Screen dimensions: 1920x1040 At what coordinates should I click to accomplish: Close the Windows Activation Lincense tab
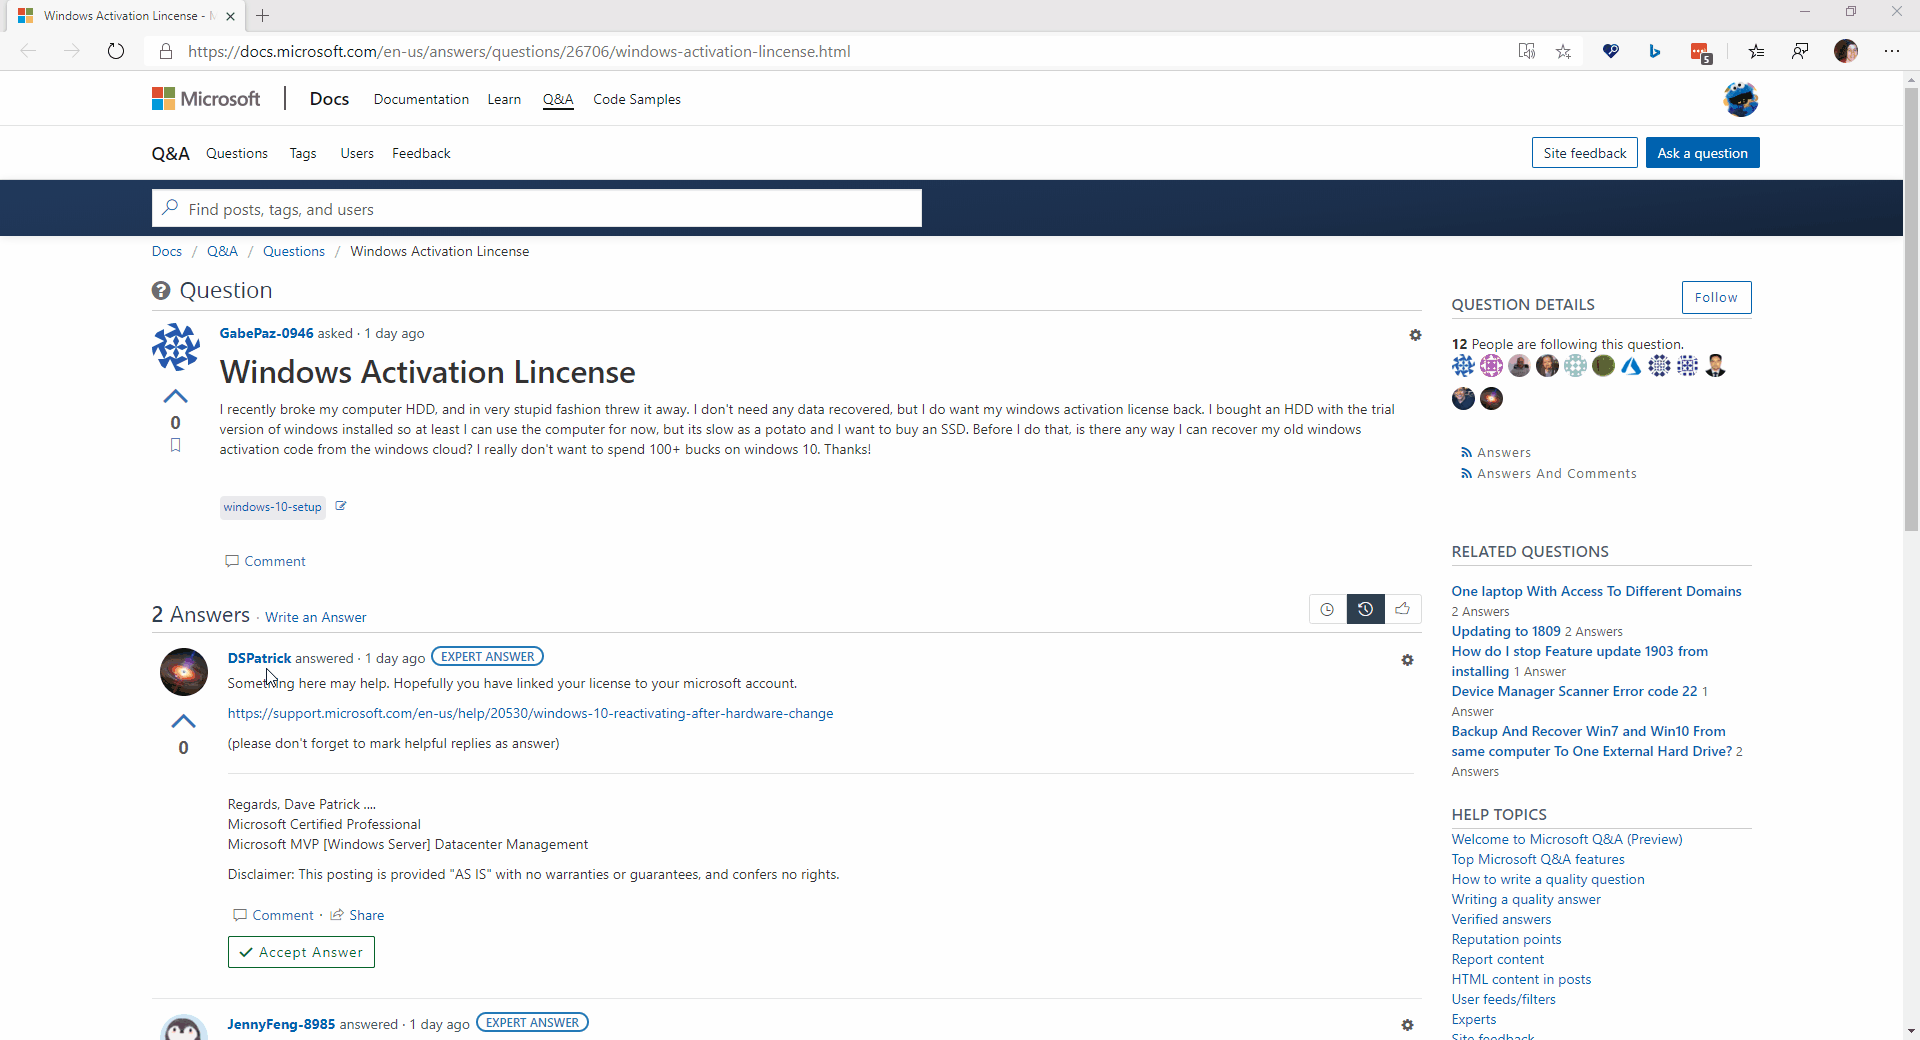click(x=230, y=16)
